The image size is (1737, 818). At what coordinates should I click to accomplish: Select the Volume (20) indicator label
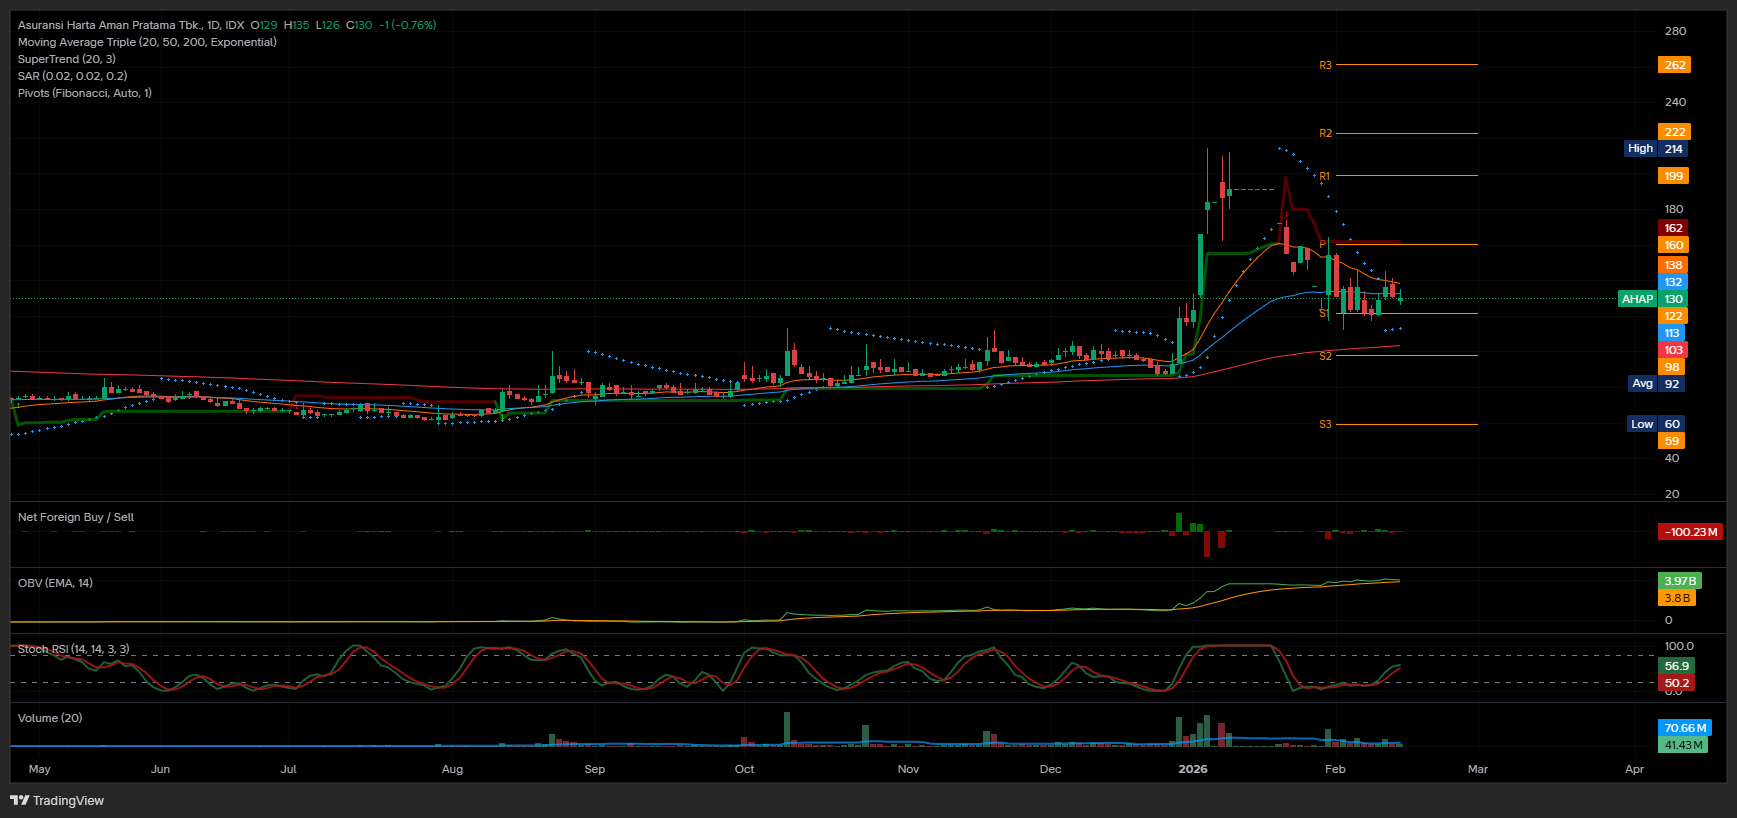point(50,718)
